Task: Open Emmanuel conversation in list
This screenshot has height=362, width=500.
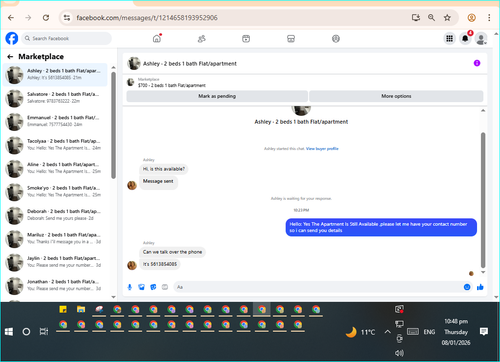Action: tap(55, 121)
